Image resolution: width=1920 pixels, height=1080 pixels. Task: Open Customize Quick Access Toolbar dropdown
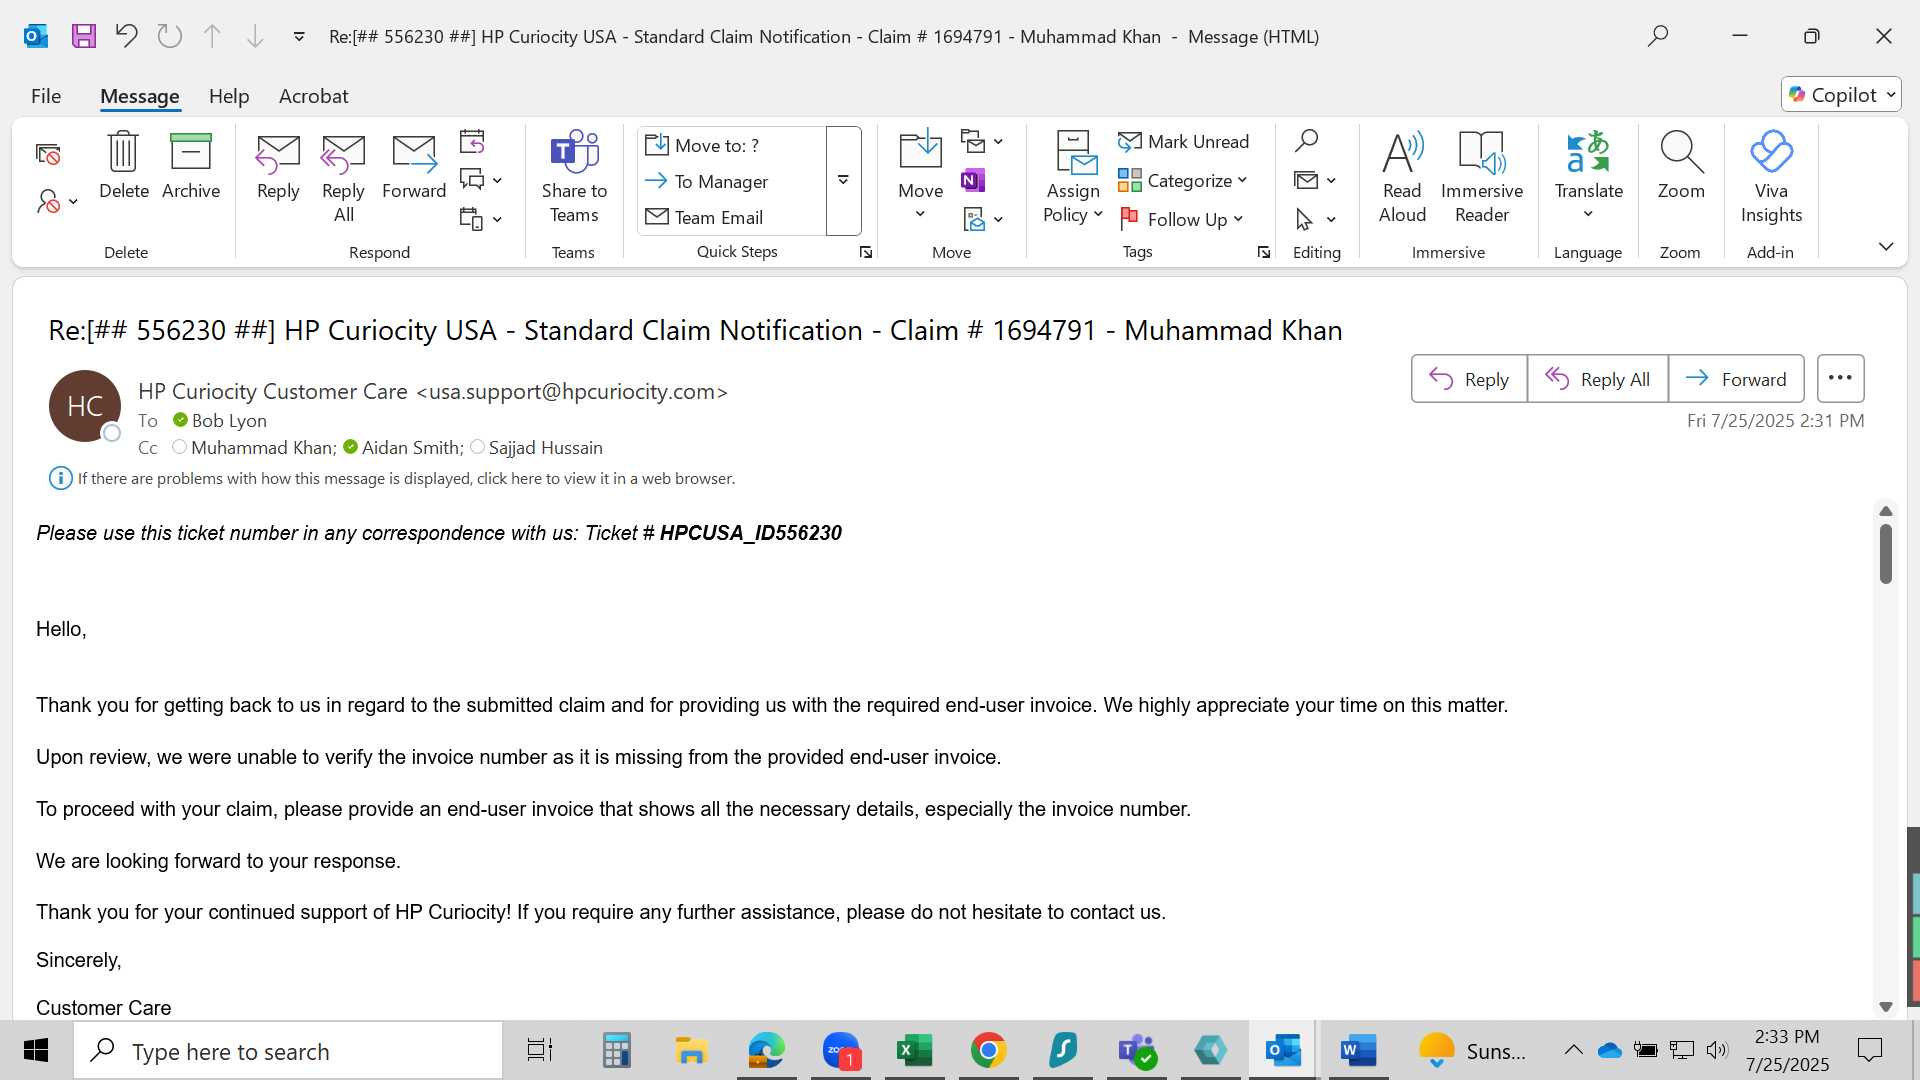point(298,36)
